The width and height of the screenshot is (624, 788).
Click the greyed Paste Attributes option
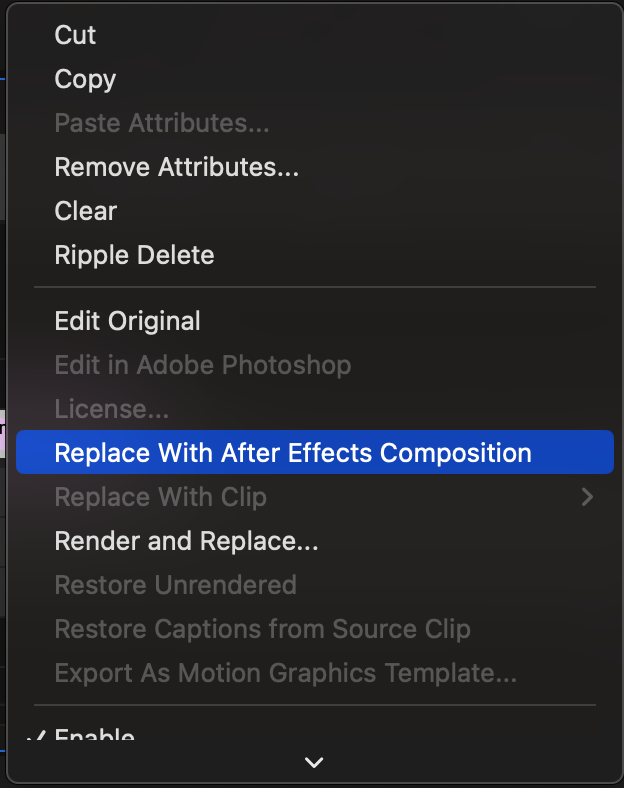pyautogui.click(x=161, y=123)
